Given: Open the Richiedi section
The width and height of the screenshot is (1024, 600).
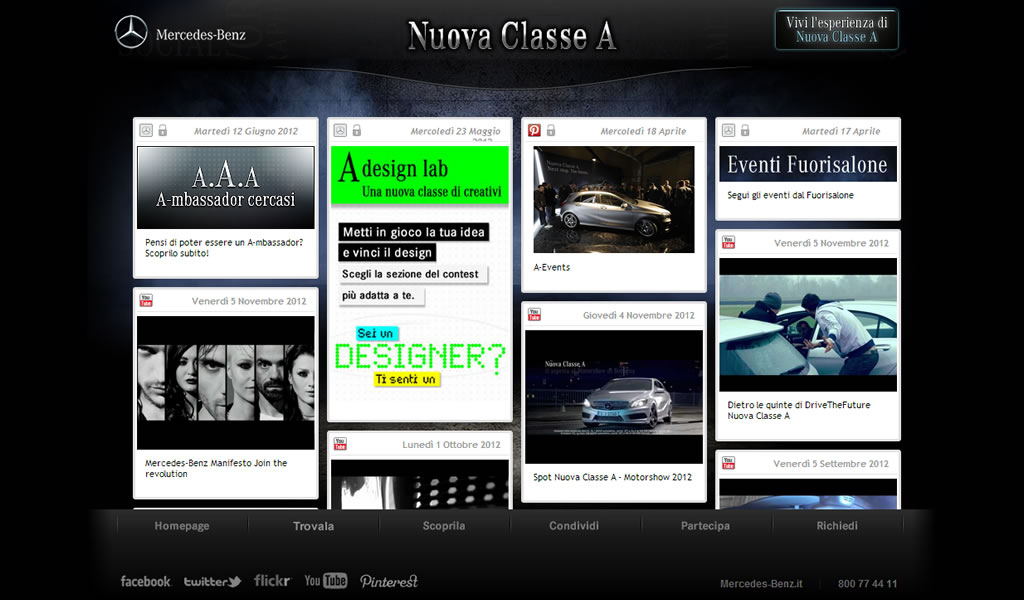Looking at the screenshot, I should pos(837,526).
